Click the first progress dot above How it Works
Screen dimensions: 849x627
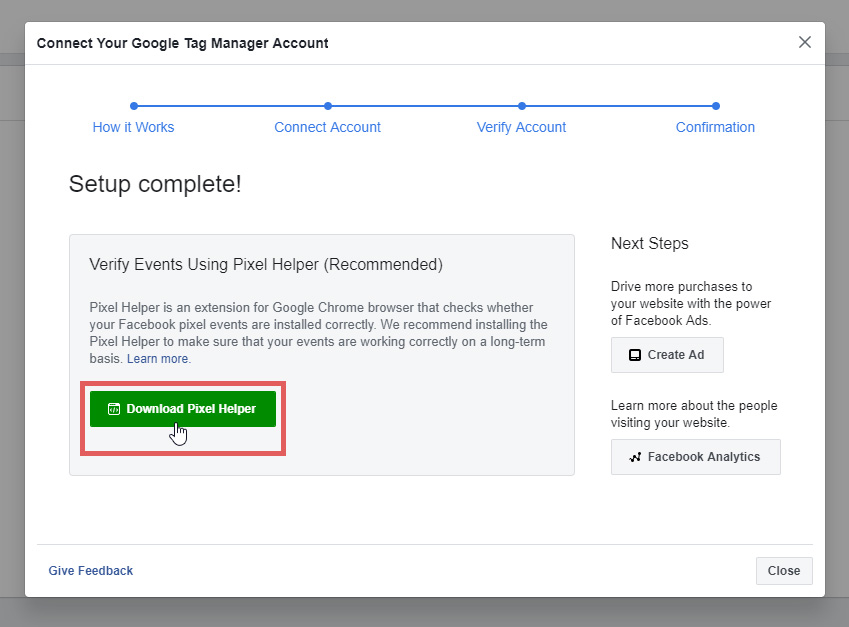click(134, 106)
